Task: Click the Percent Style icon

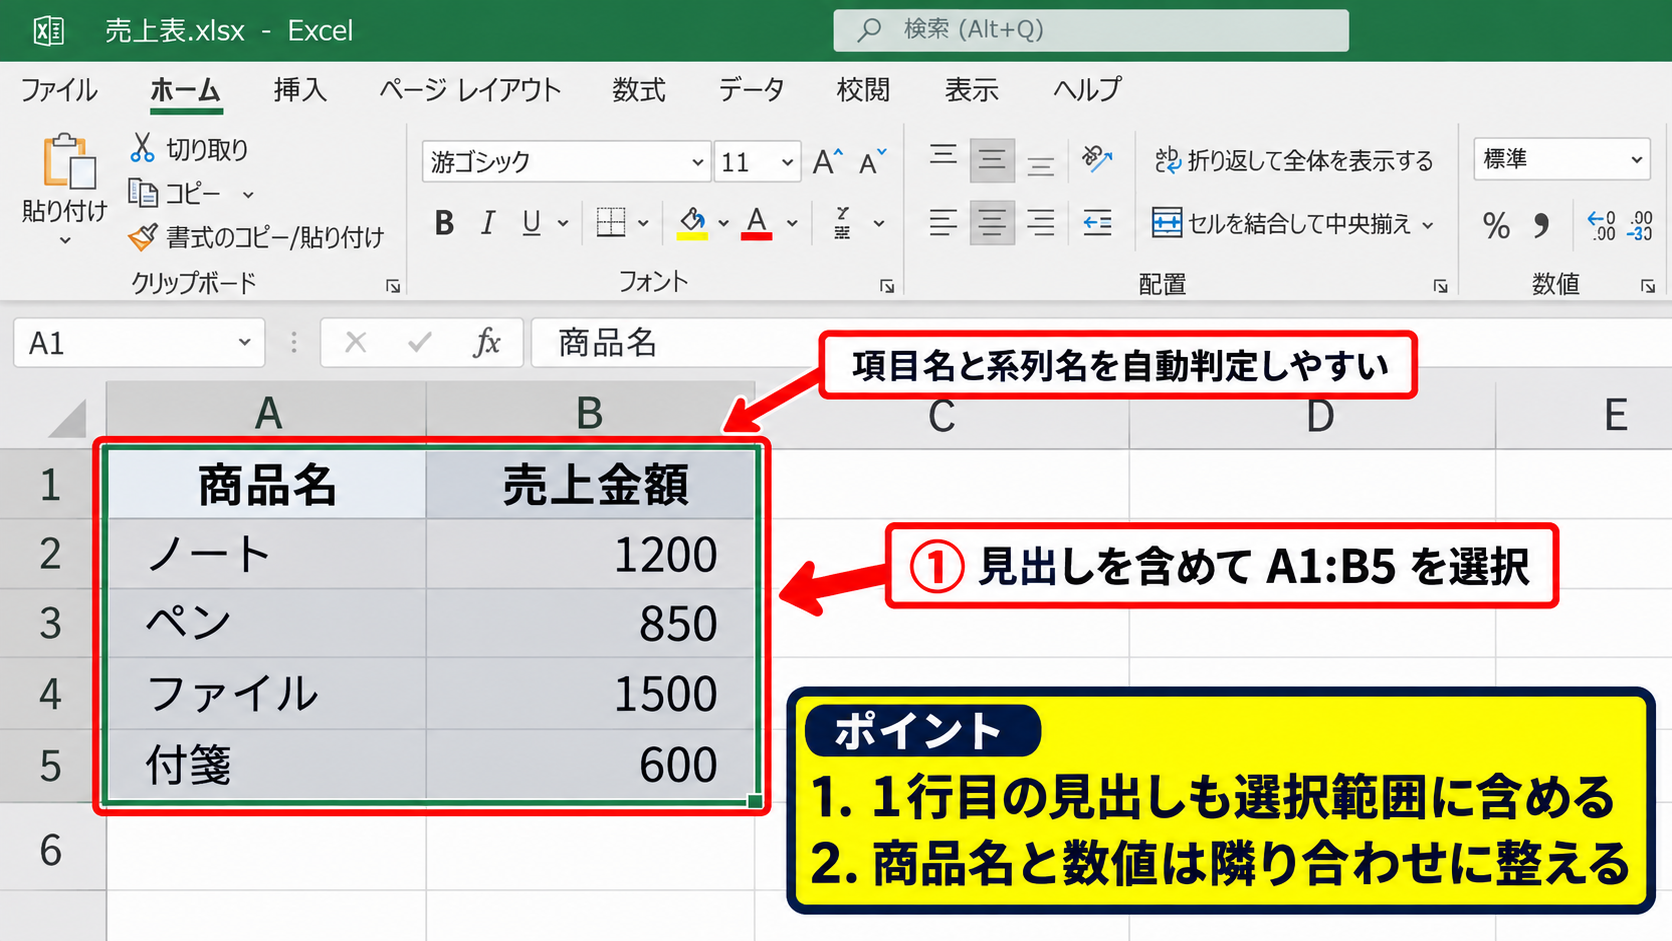Action: 1496,225
